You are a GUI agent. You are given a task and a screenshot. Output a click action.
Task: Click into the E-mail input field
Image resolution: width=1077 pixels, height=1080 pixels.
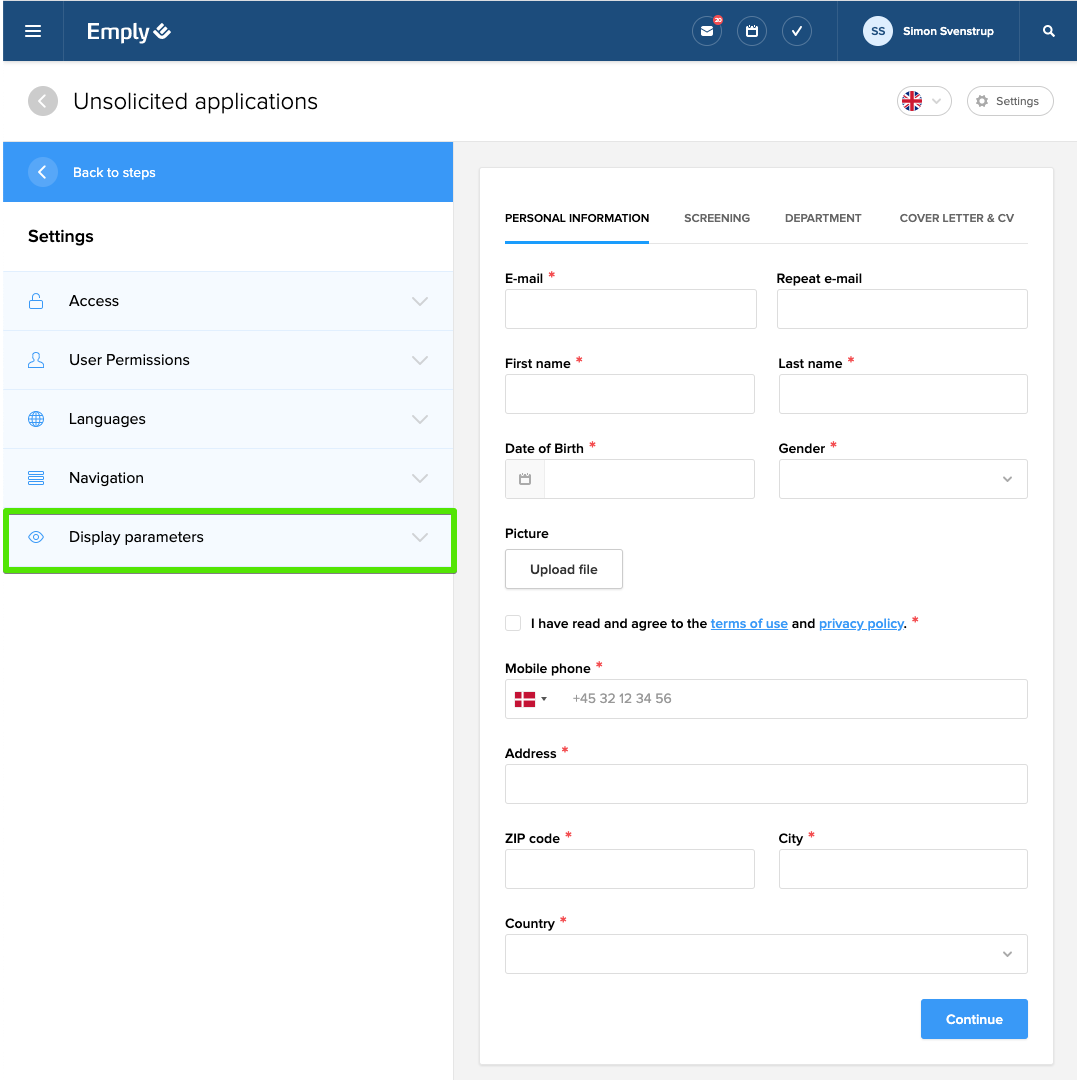coord(630,309)
